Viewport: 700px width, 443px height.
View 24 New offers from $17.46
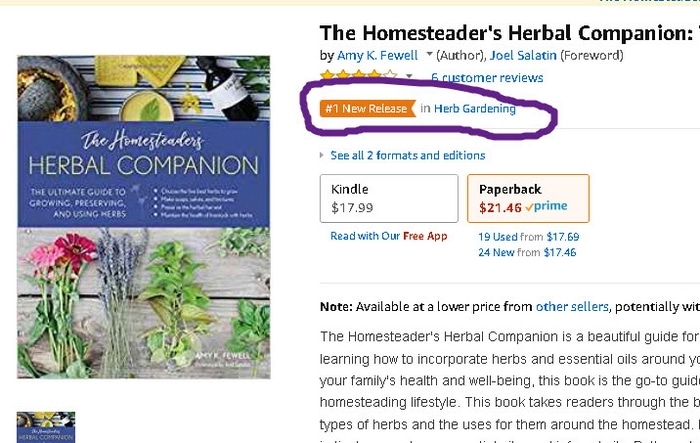[527, 252]
